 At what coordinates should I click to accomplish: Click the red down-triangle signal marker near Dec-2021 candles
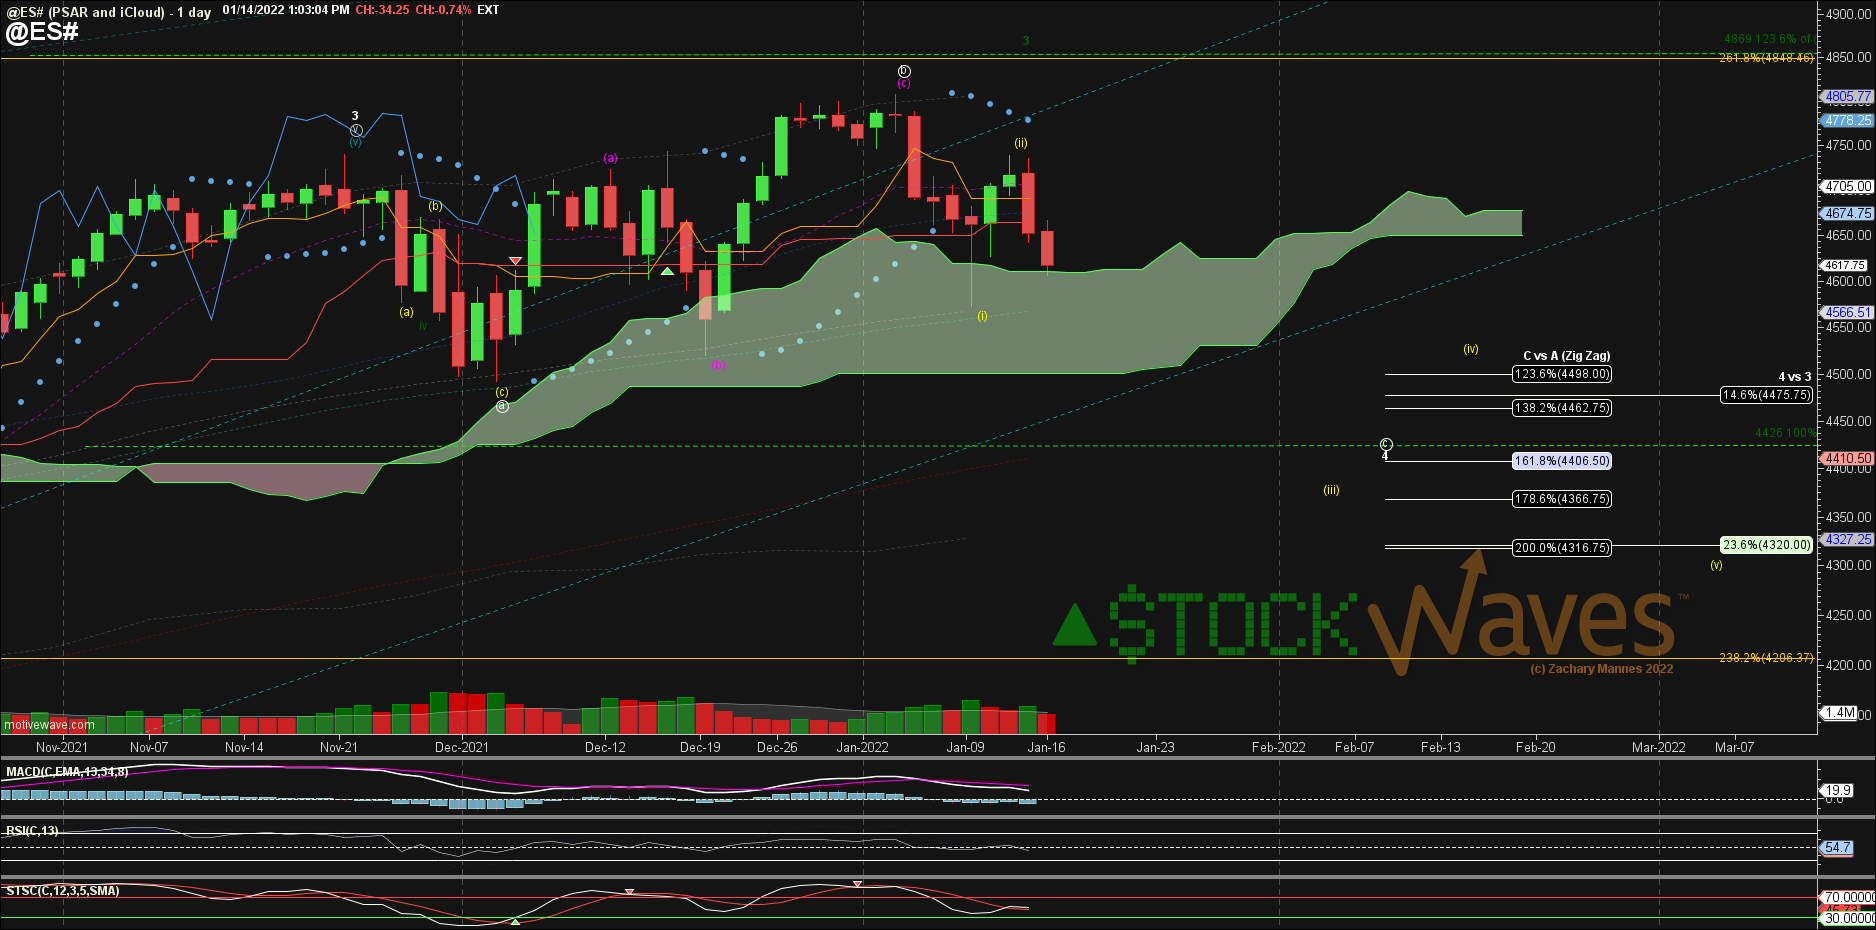point(515,261)
